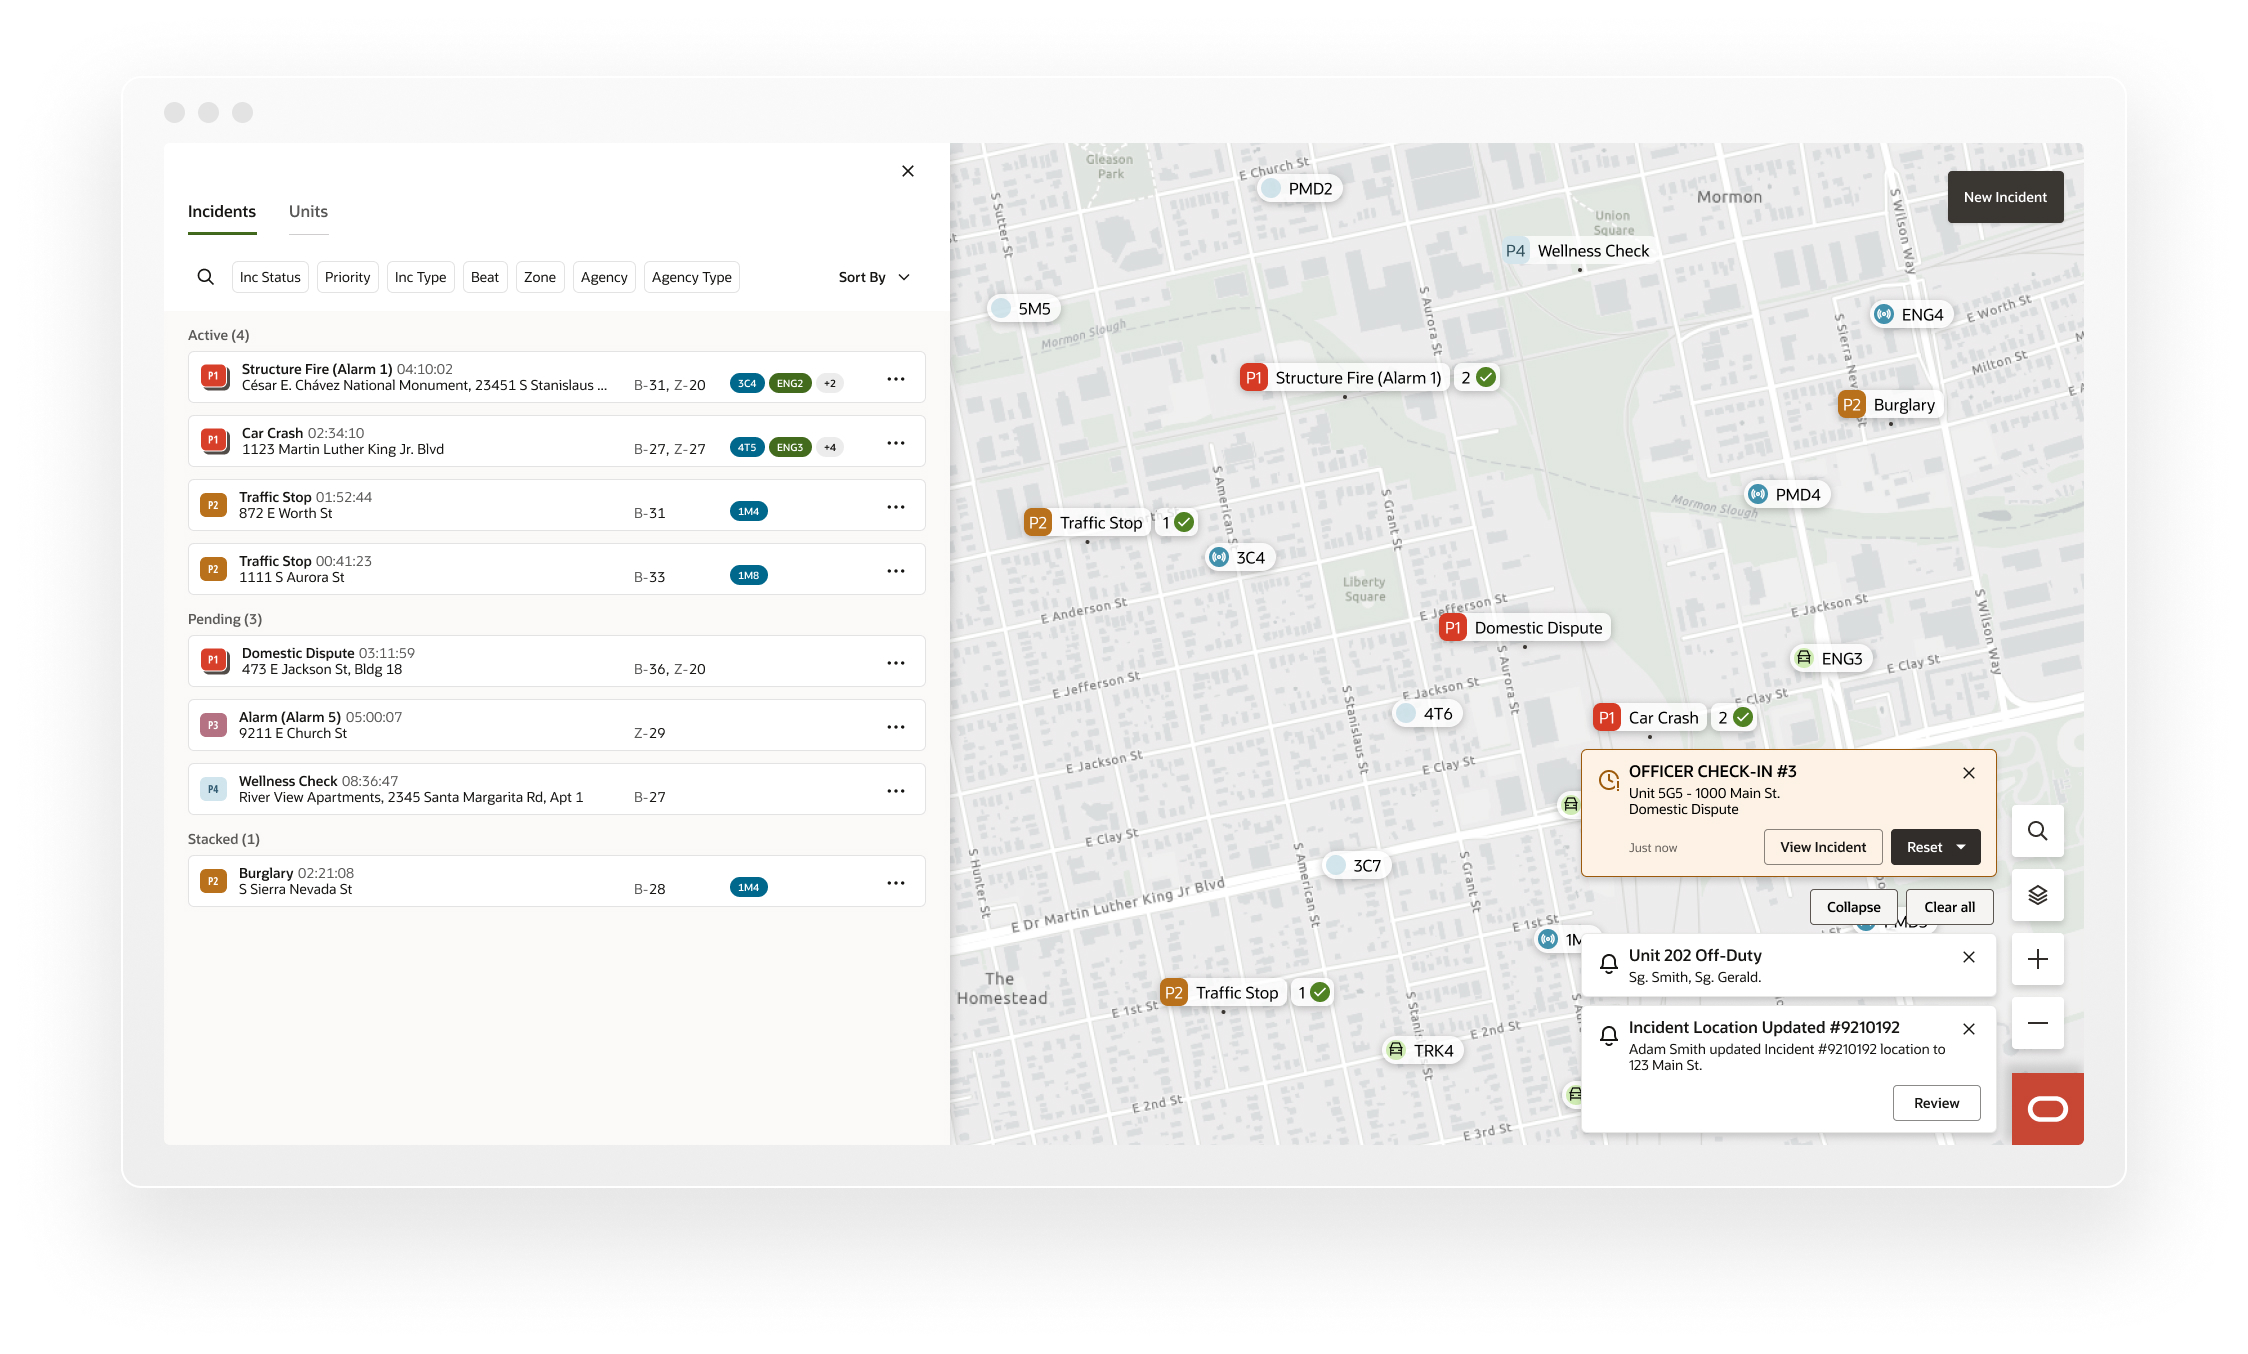Open the Inc Type filter
The height and width of the screenshot is (1354, 2248).
420,277
